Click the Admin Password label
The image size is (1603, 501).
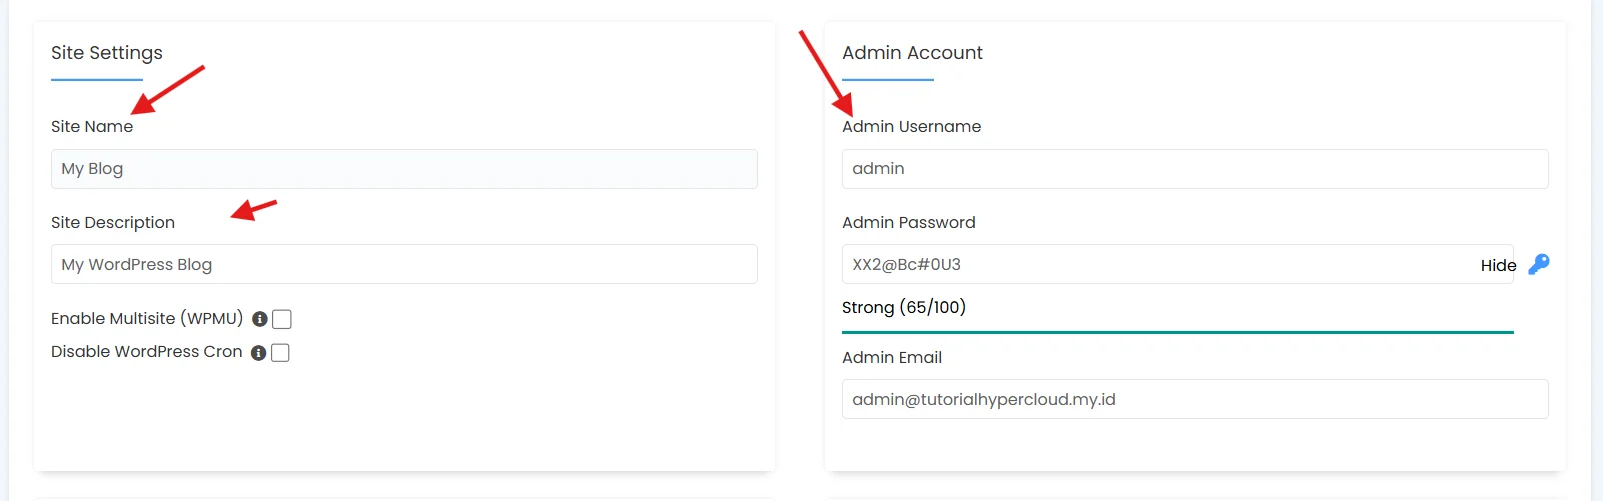tap(908, 222)
